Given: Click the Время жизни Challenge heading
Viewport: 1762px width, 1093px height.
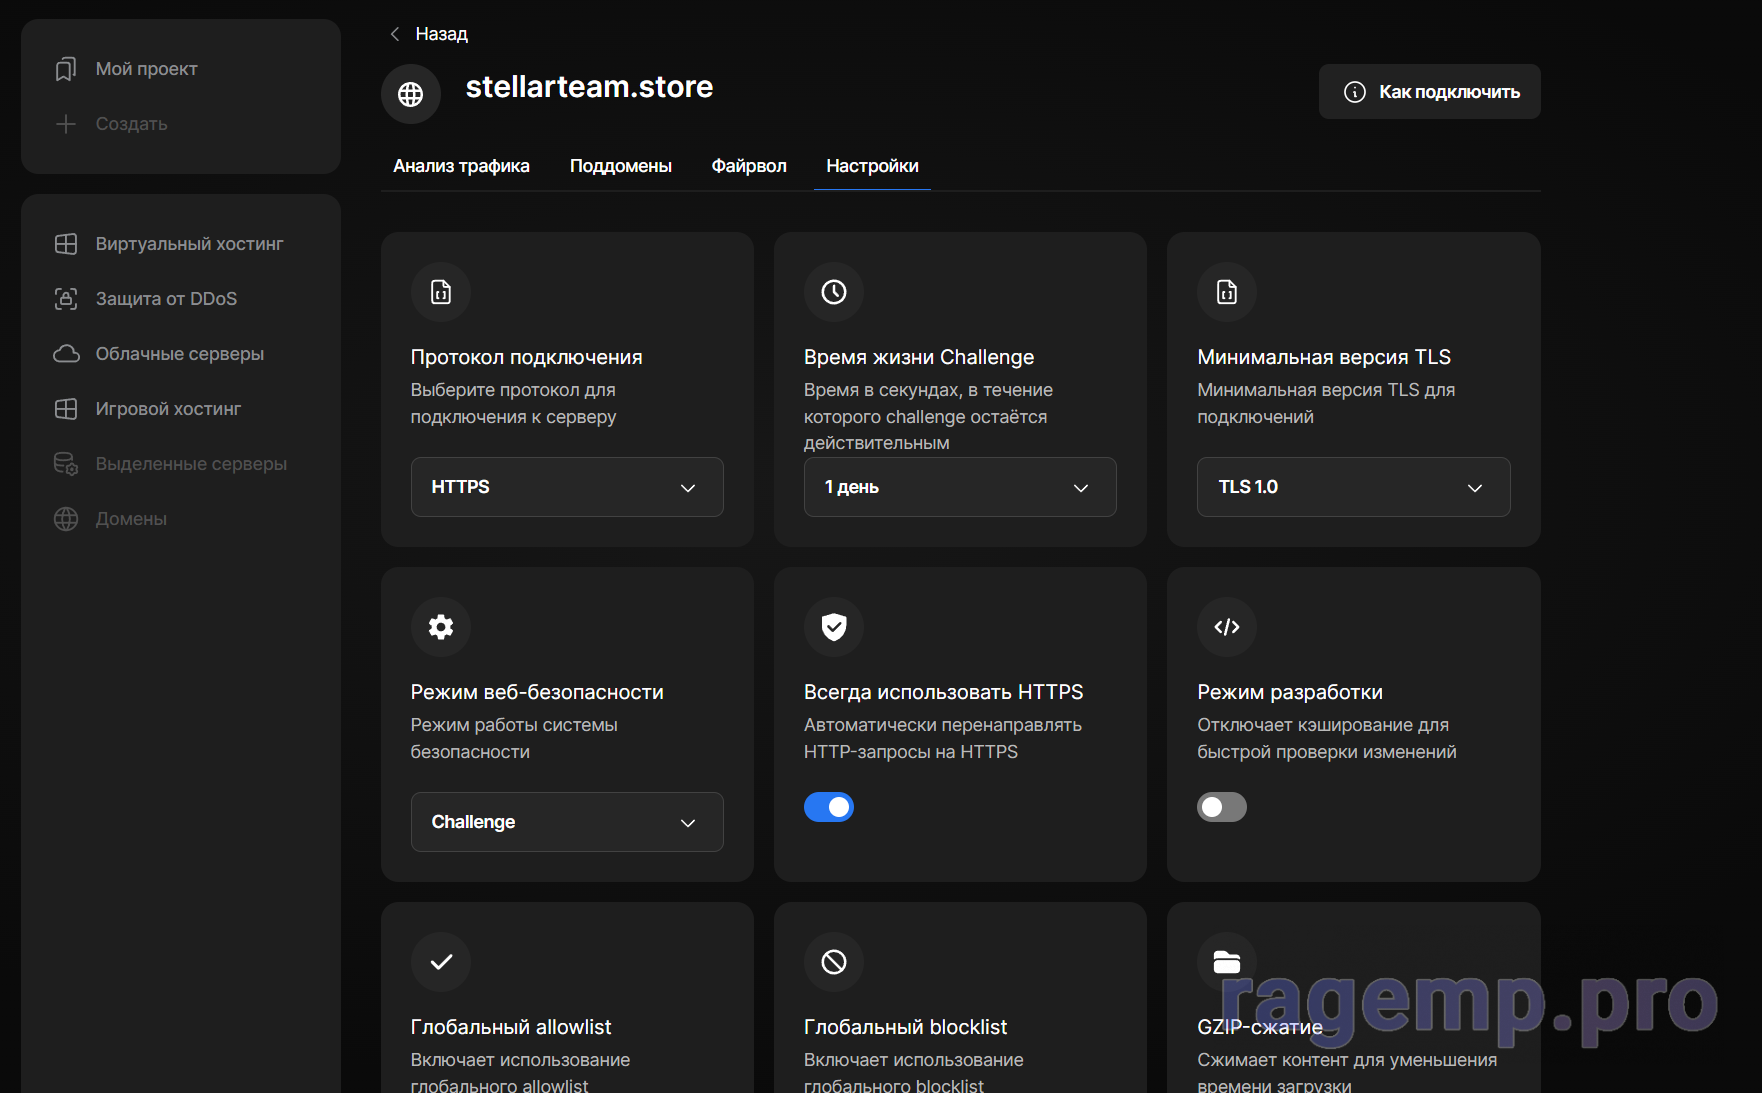Looking at the screenshot, I should [919, 357].
